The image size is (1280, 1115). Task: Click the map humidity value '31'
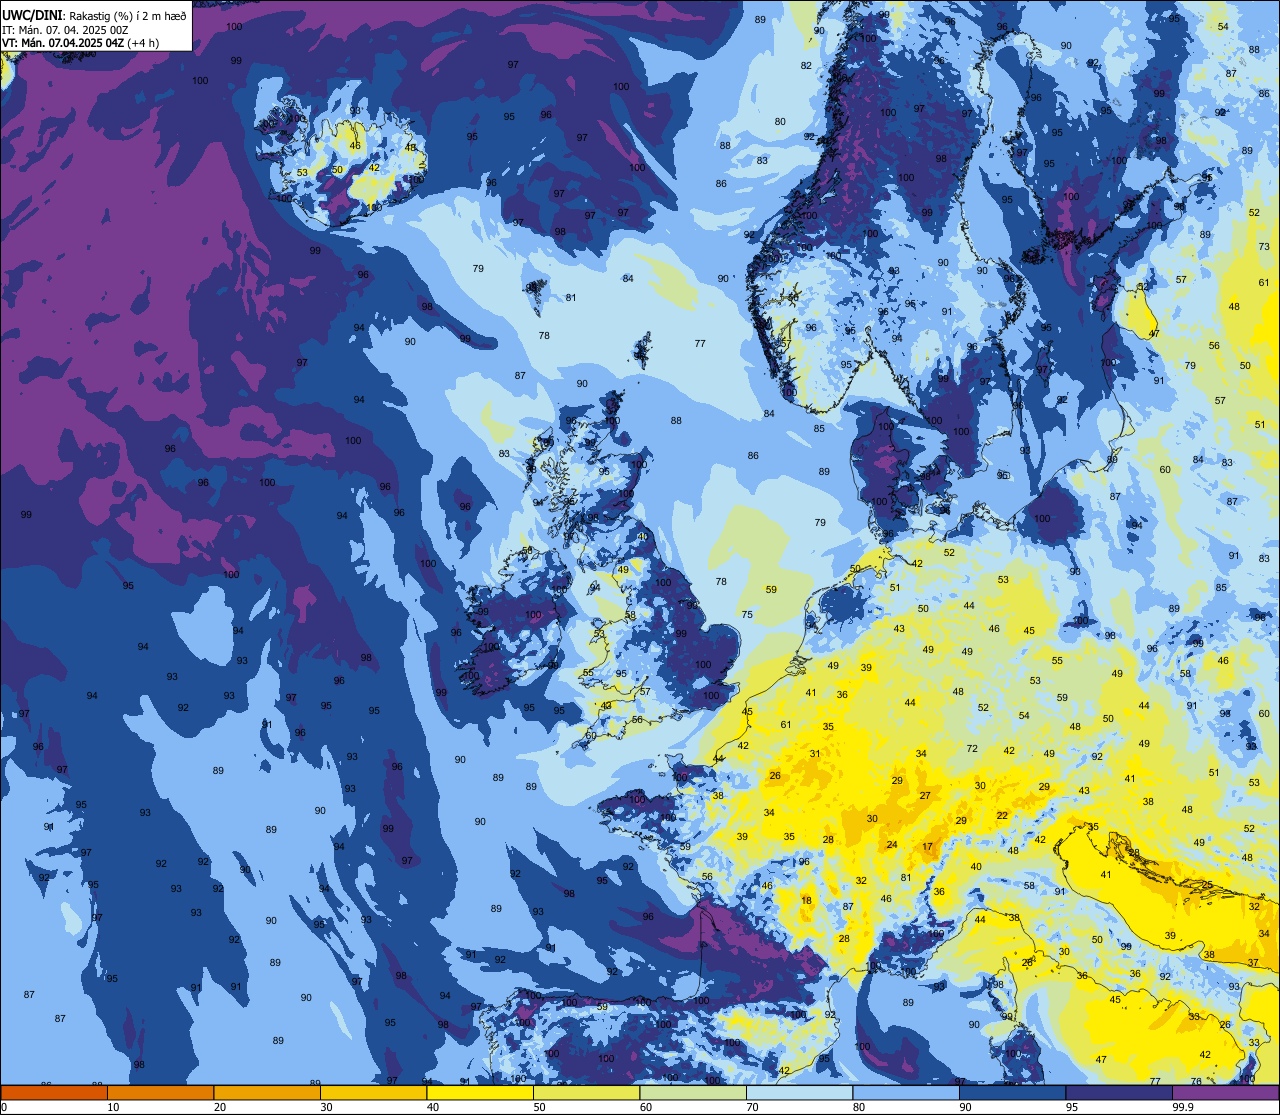point(815,754)
